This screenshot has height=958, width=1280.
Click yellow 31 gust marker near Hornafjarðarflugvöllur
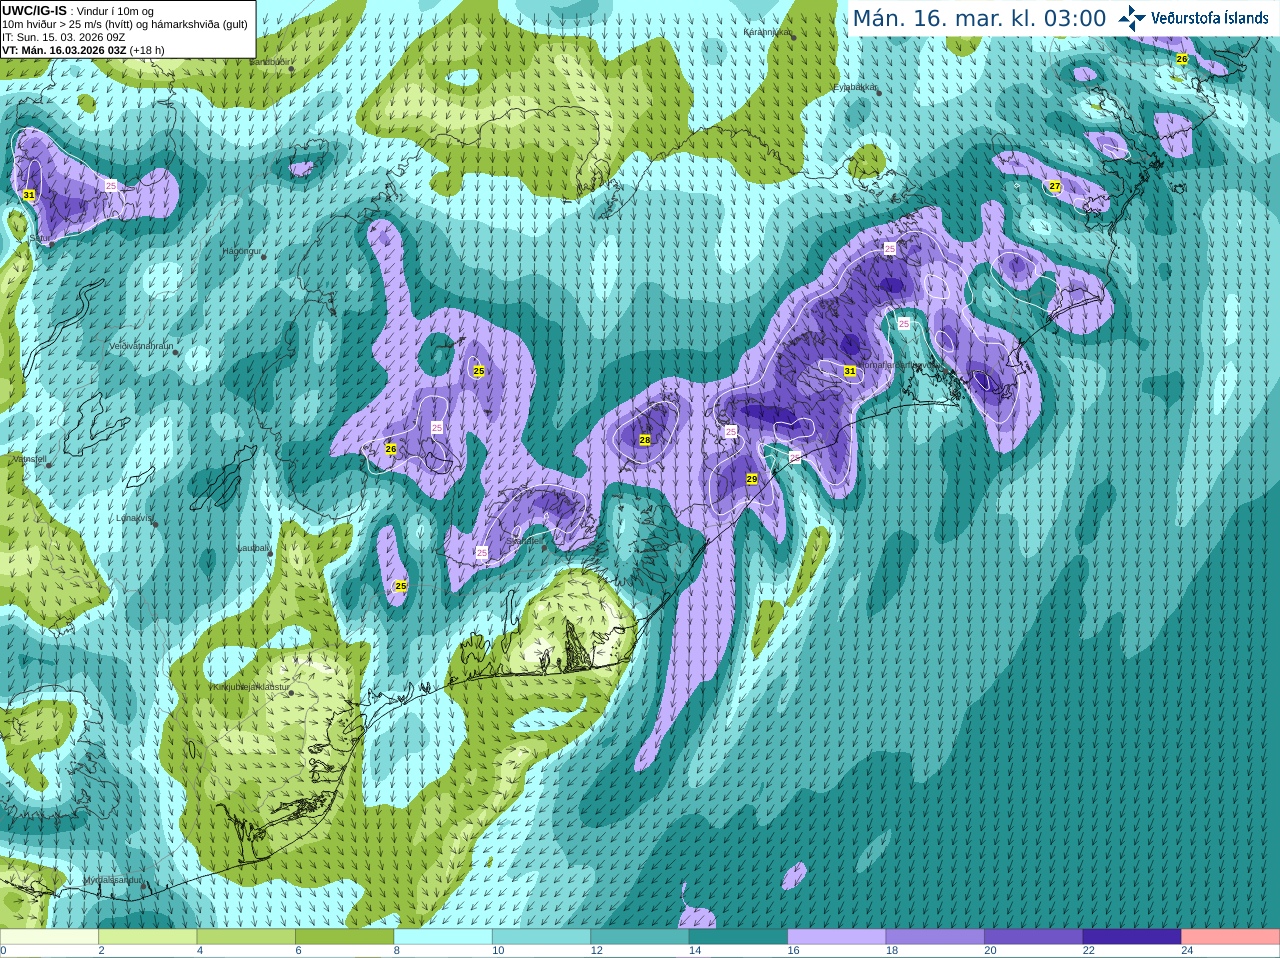(x=850, y=371)
